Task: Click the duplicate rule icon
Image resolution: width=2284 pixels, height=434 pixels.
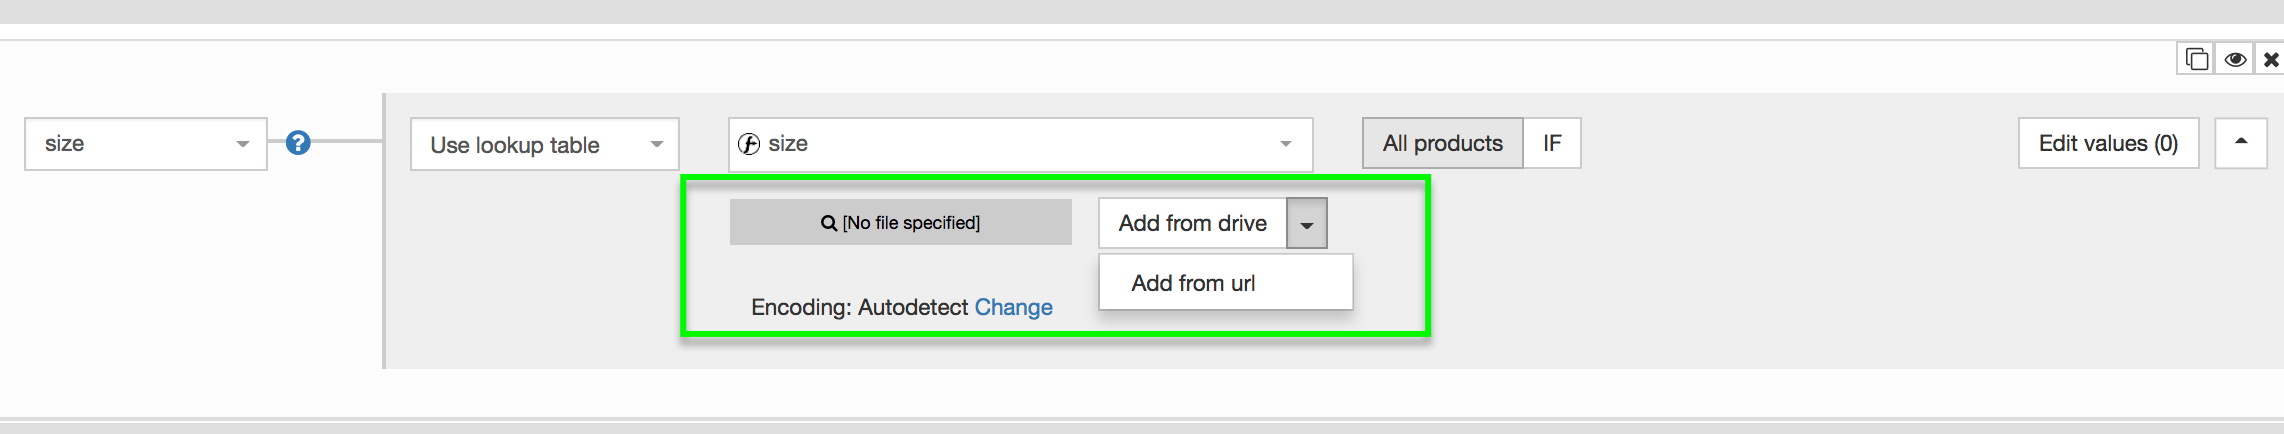Action: [x=2196, y=60]
